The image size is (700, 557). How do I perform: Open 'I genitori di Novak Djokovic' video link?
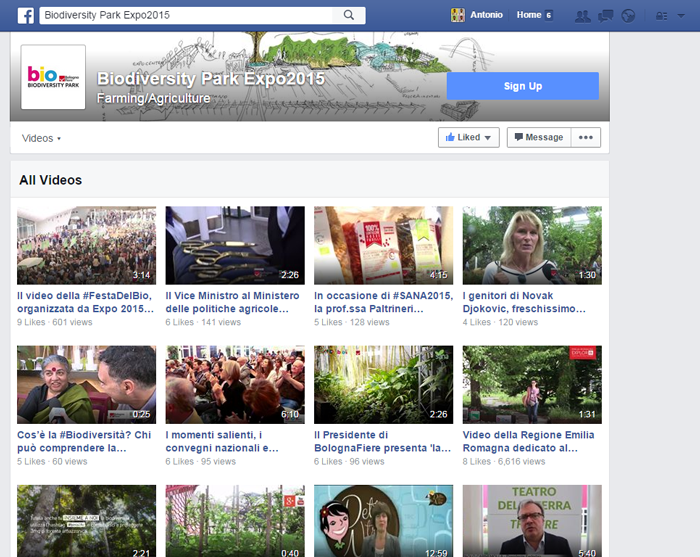pyautogui.click(x=524, y=302)
